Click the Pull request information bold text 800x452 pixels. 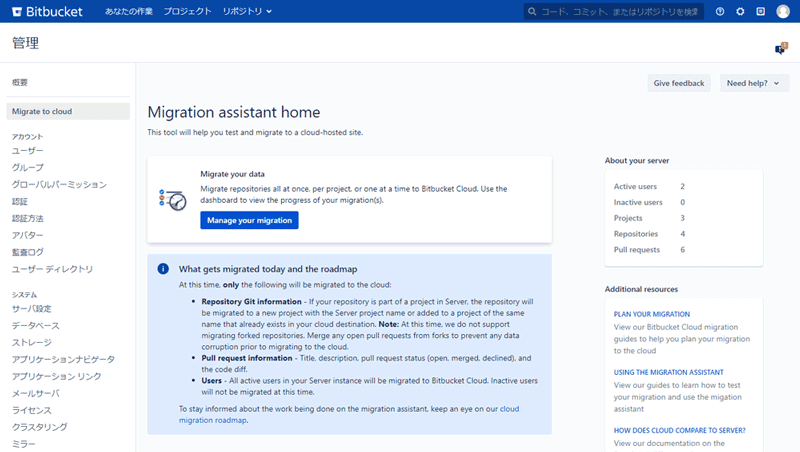click(247, 358)
